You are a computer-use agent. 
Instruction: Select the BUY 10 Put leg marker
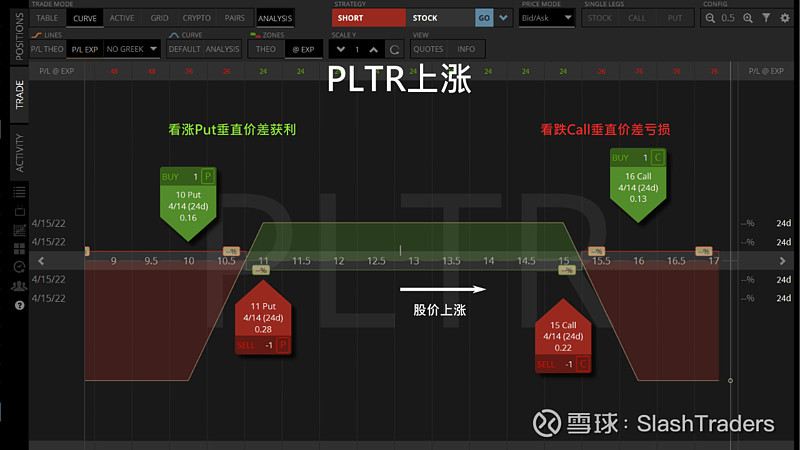pyautogui.click(x=188, y=204)
